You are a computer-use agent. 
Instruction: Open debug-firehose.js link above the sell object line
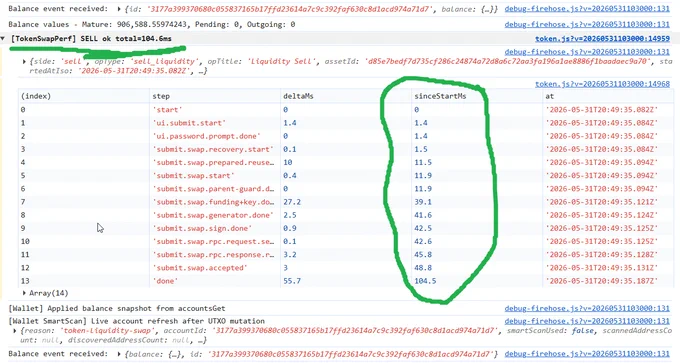pos(587,52)
